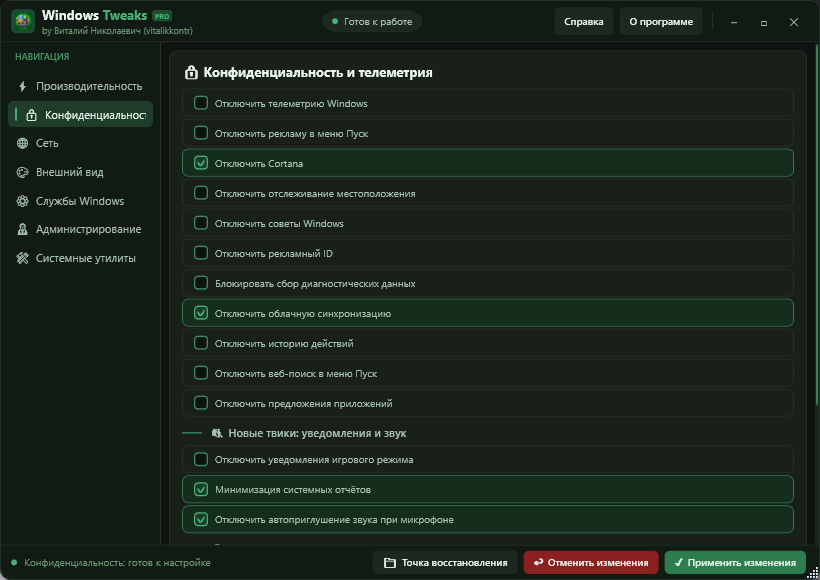Click the red Отменить изменения button
Viewport: 820px width, 580px height.
591,563
